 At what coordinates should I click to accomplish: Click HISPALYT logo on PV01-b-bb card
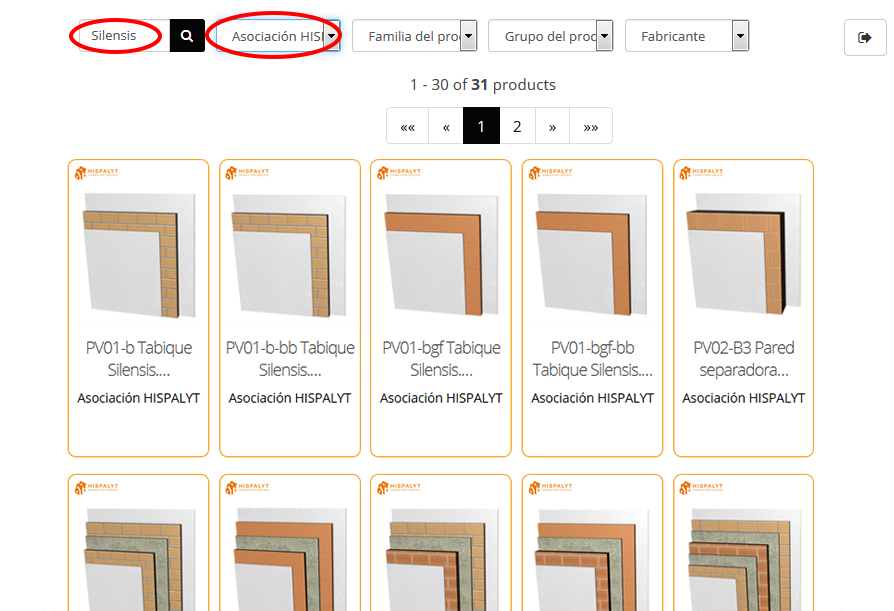click(x=247, y=173)
